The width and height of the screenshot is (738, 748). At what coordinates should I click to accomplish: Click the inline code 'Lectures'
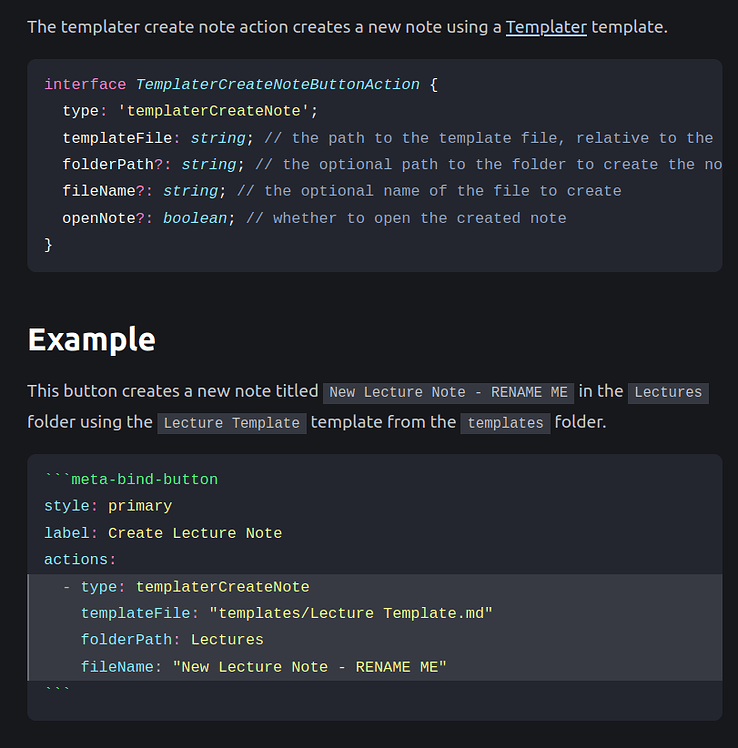point(668,393)
